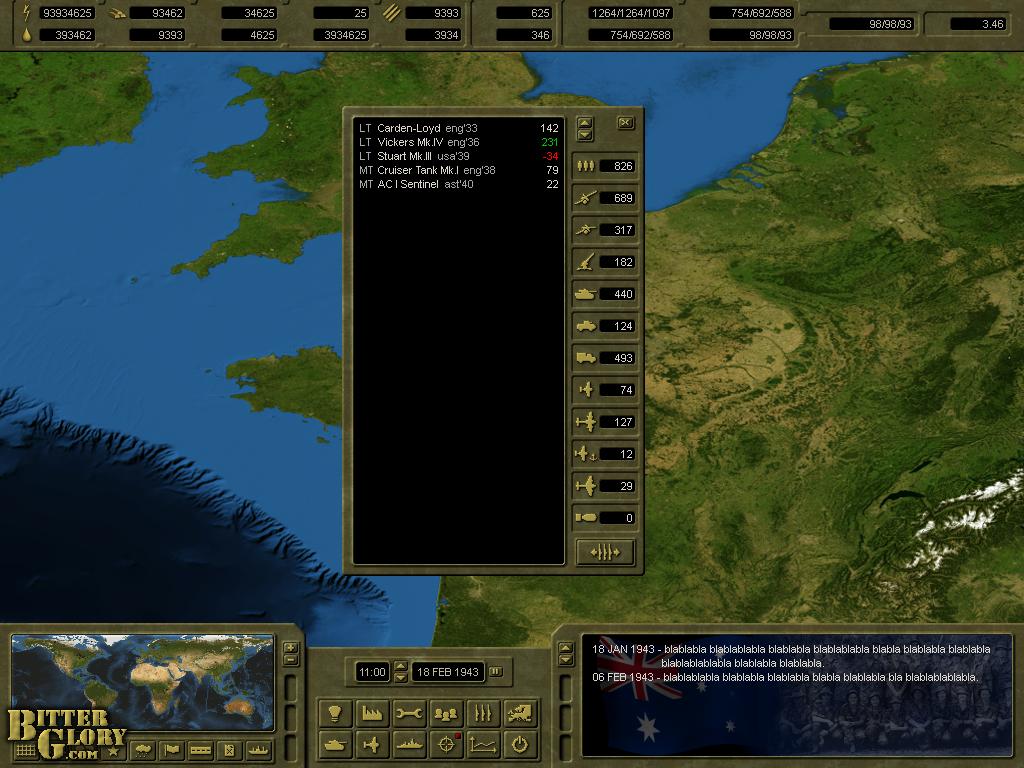The image size is (1024, 768).
Task: Click the targeting crosshair icon
Action: pos(446,745)
